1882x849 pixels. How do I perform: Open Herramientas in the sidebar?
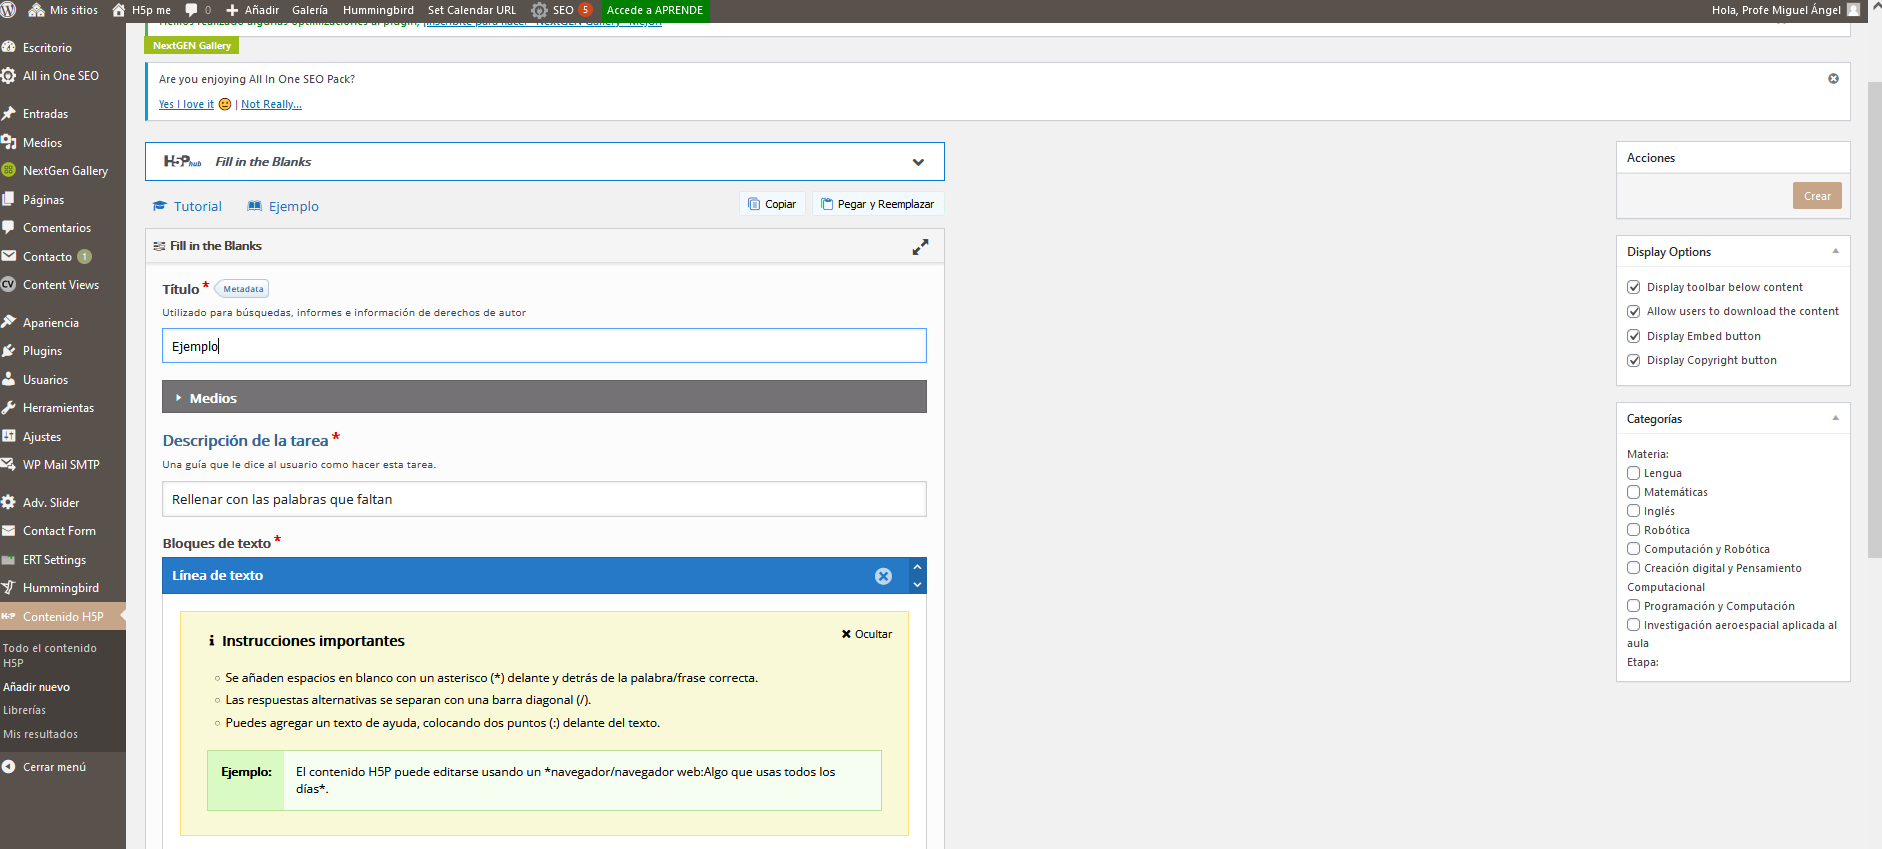[x=58, y=408]
